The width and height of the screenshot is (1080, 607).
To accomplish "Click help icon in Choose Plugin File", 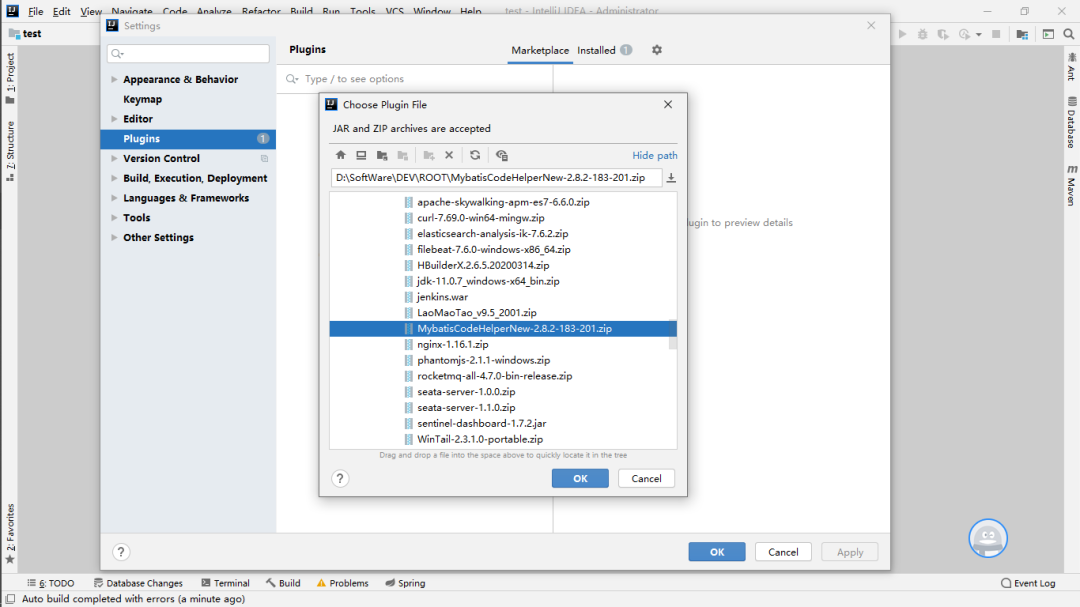I will pos(340,478).
